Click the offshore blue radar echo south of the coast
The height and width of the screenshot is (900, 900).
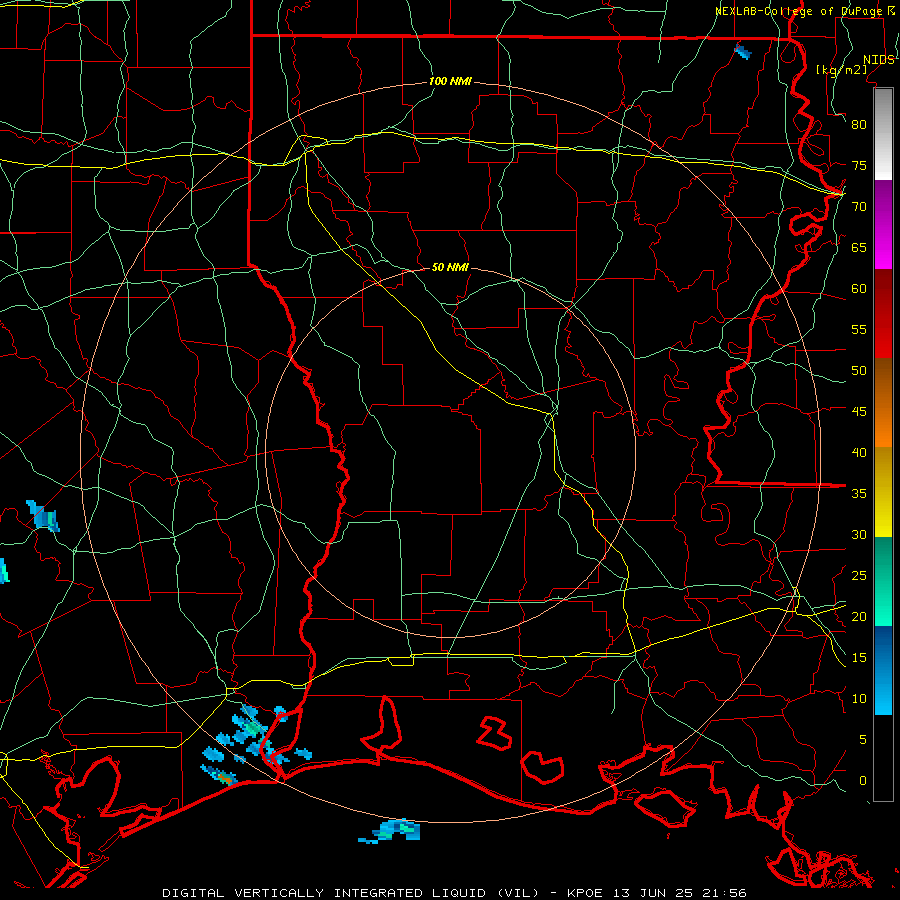click(x=390, y=831)
